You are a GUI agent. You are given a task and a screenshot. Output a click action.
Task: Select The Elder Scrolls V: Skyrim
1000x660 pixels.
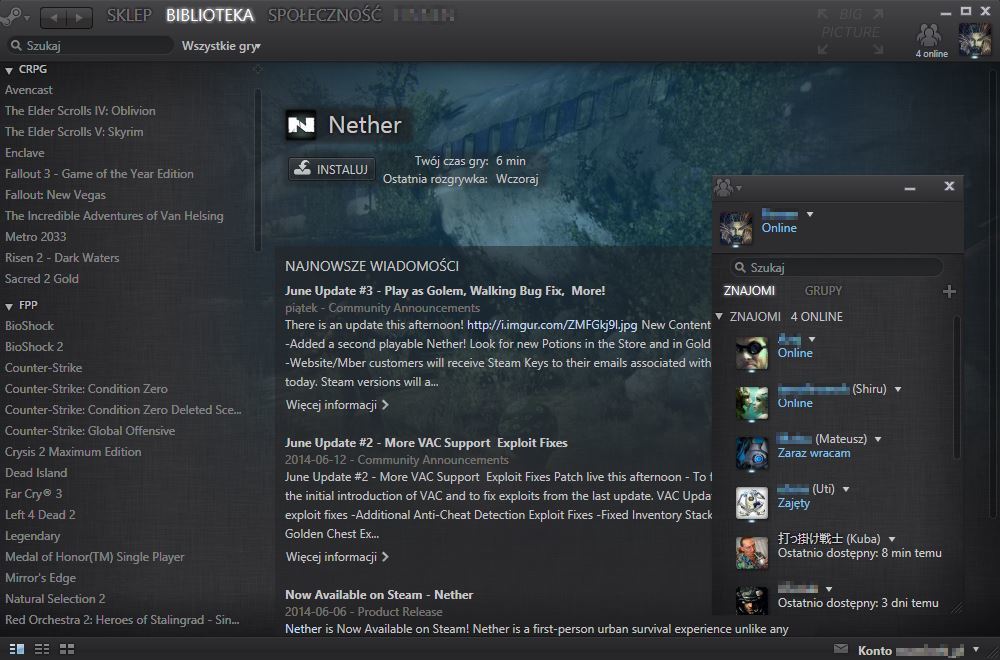[x=74, y=132]
